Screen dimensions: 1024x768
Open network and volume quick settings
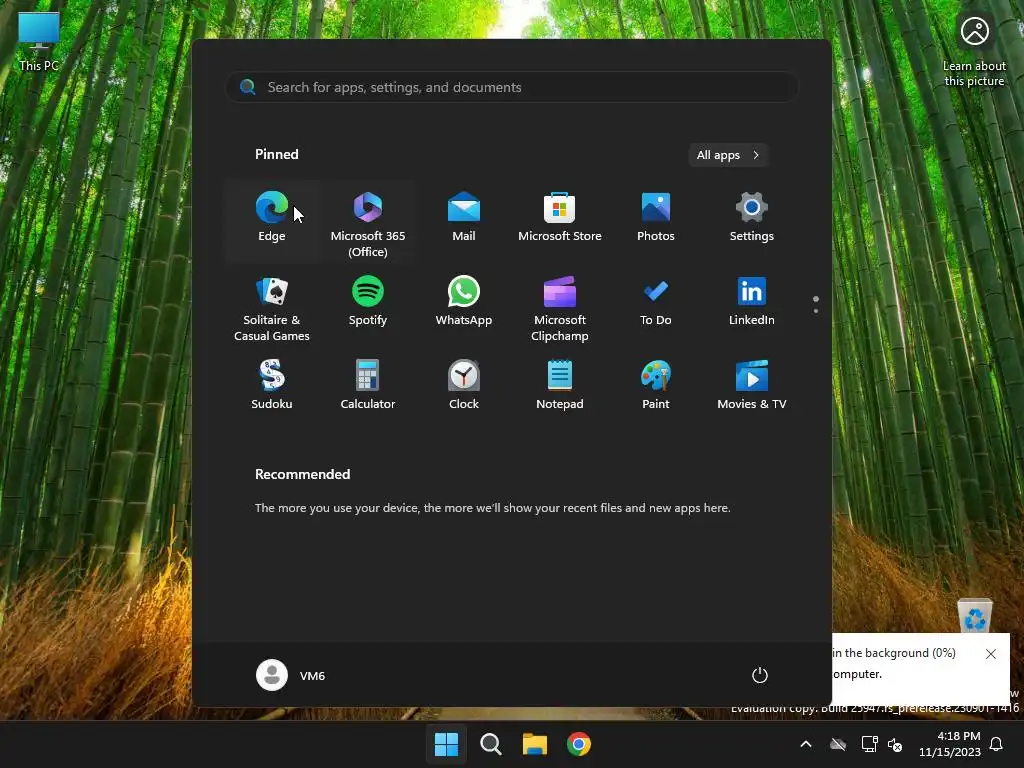point(882,744)
